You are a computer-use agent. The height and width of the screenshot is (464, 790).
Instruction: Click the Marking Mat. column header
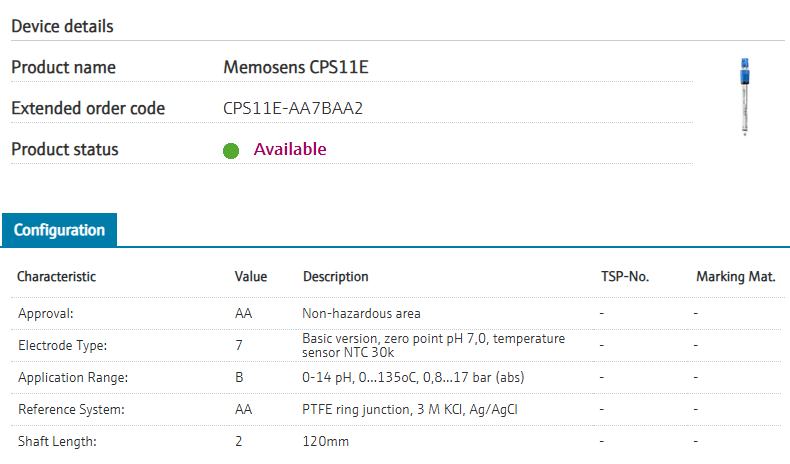[x=736, y=276]
